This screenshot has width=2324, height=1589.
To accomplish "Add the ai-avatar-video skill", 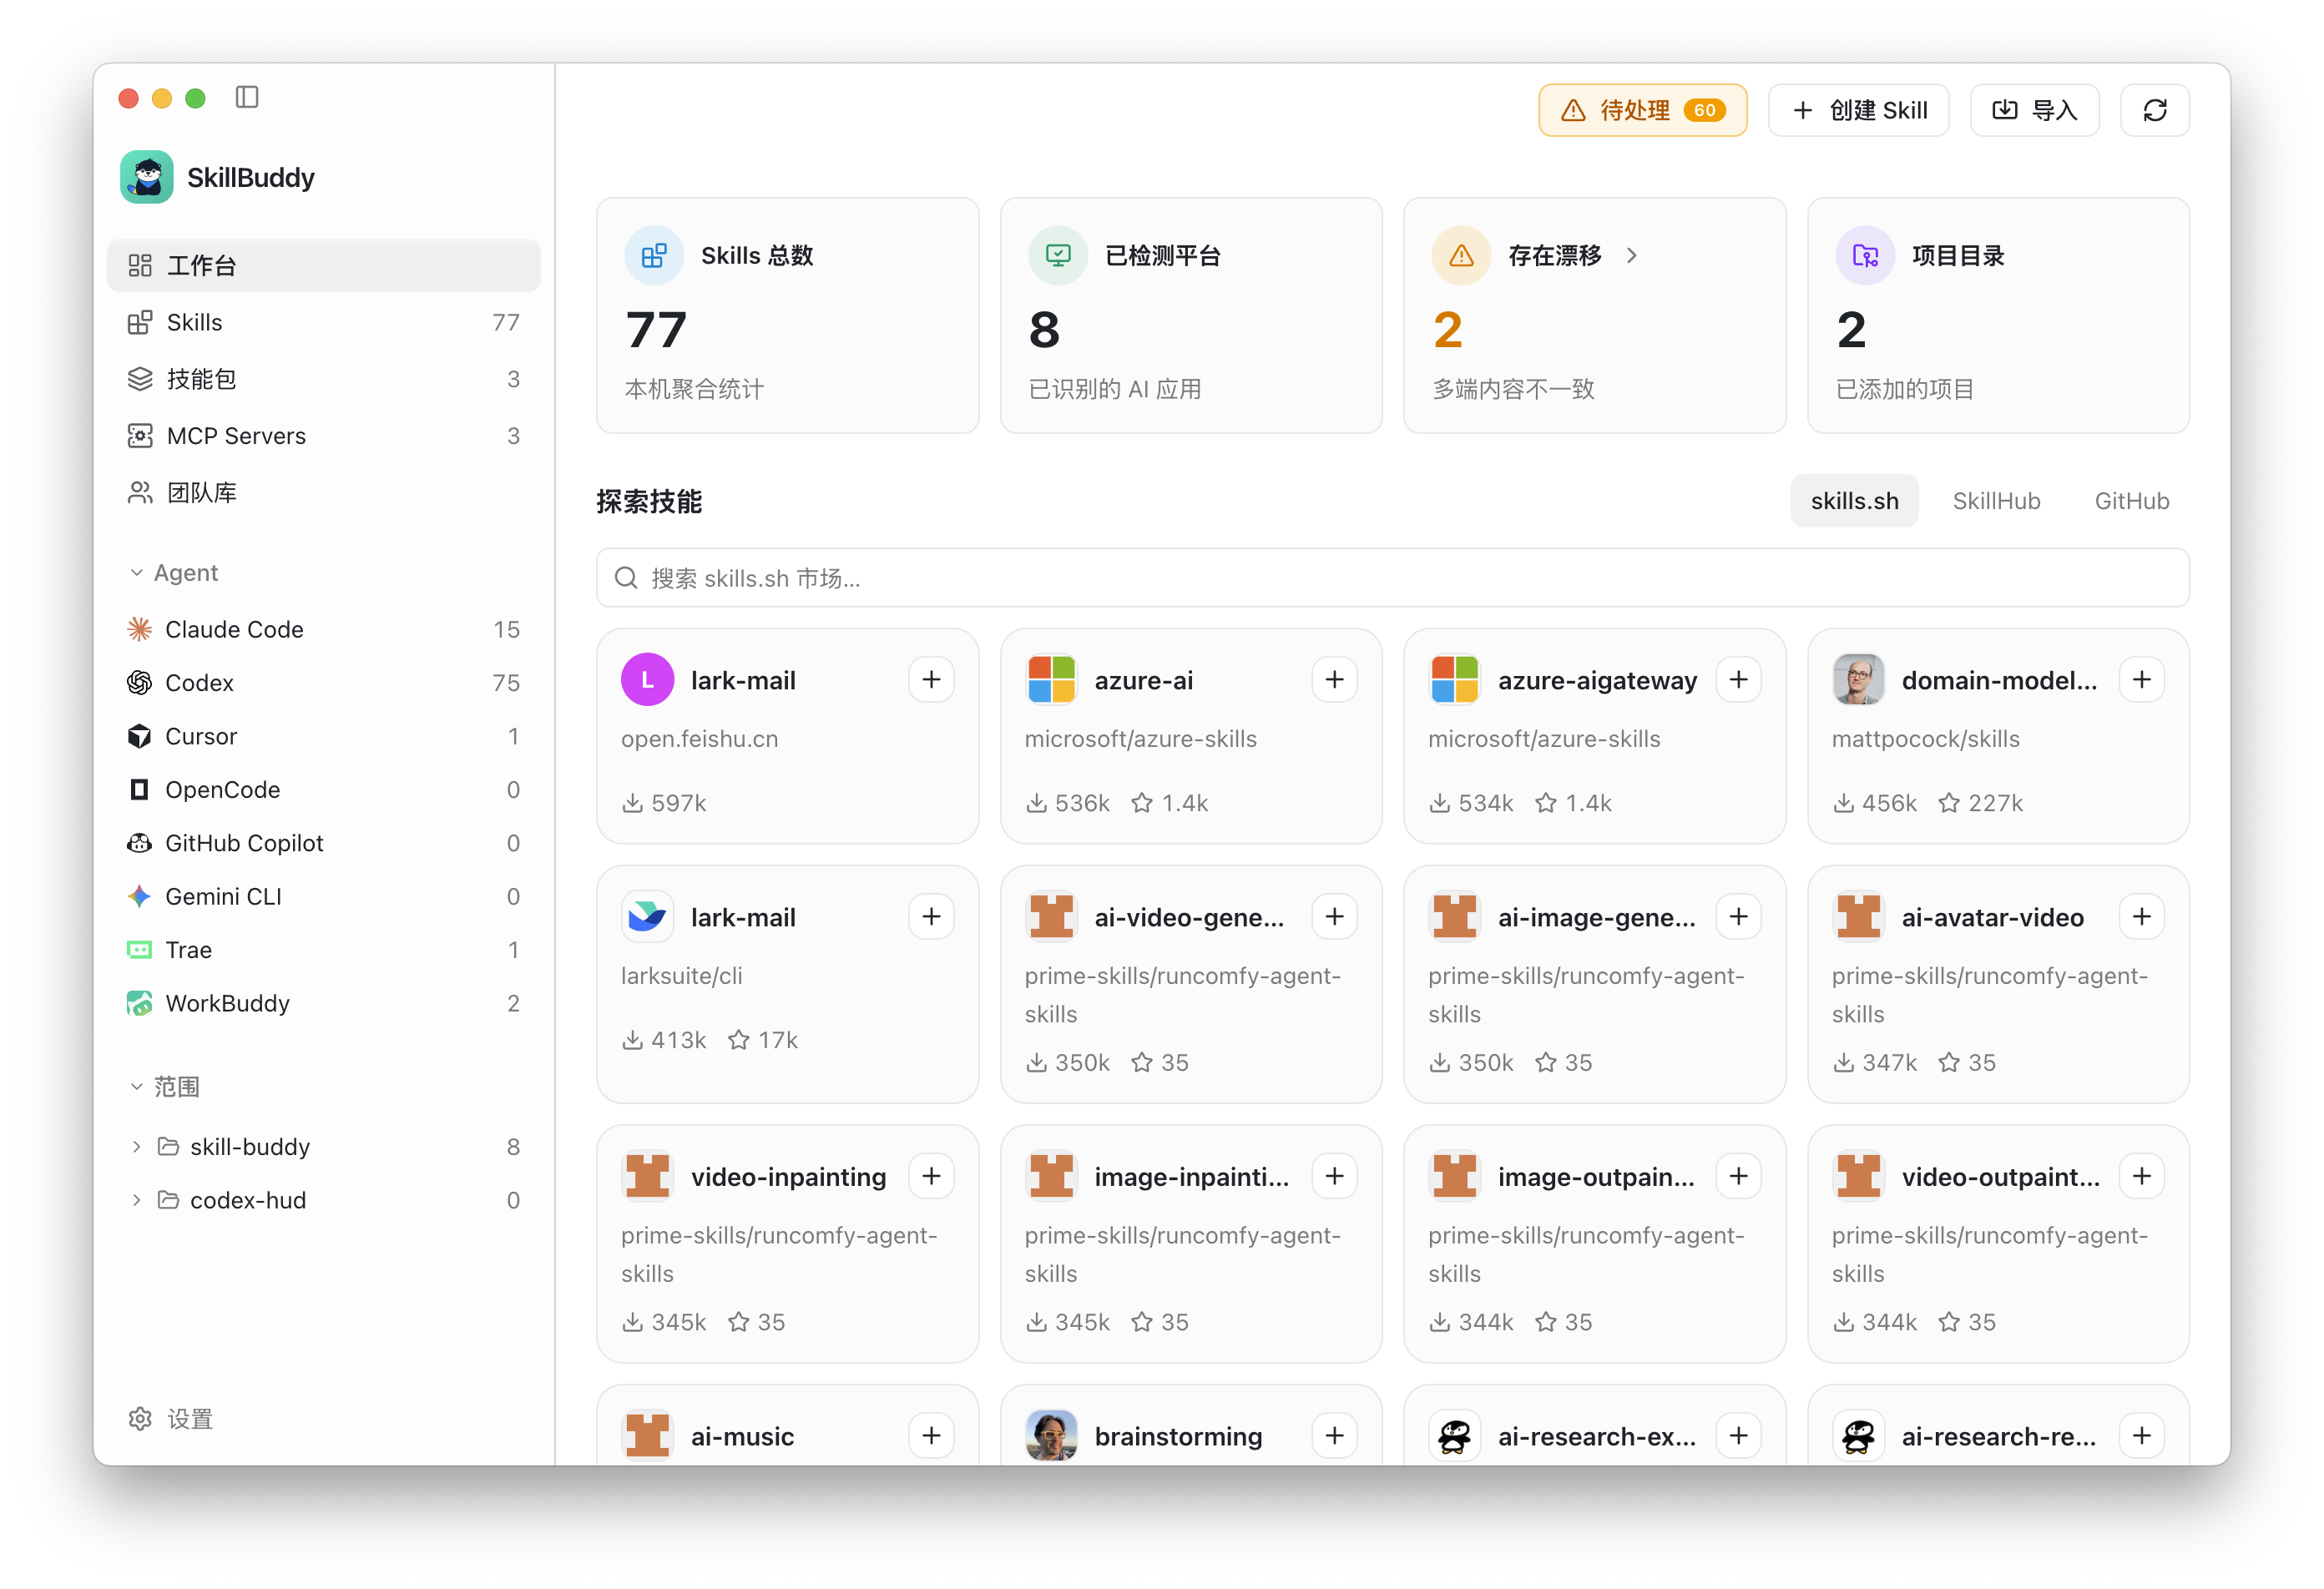I will click(x=2142, y=917).
